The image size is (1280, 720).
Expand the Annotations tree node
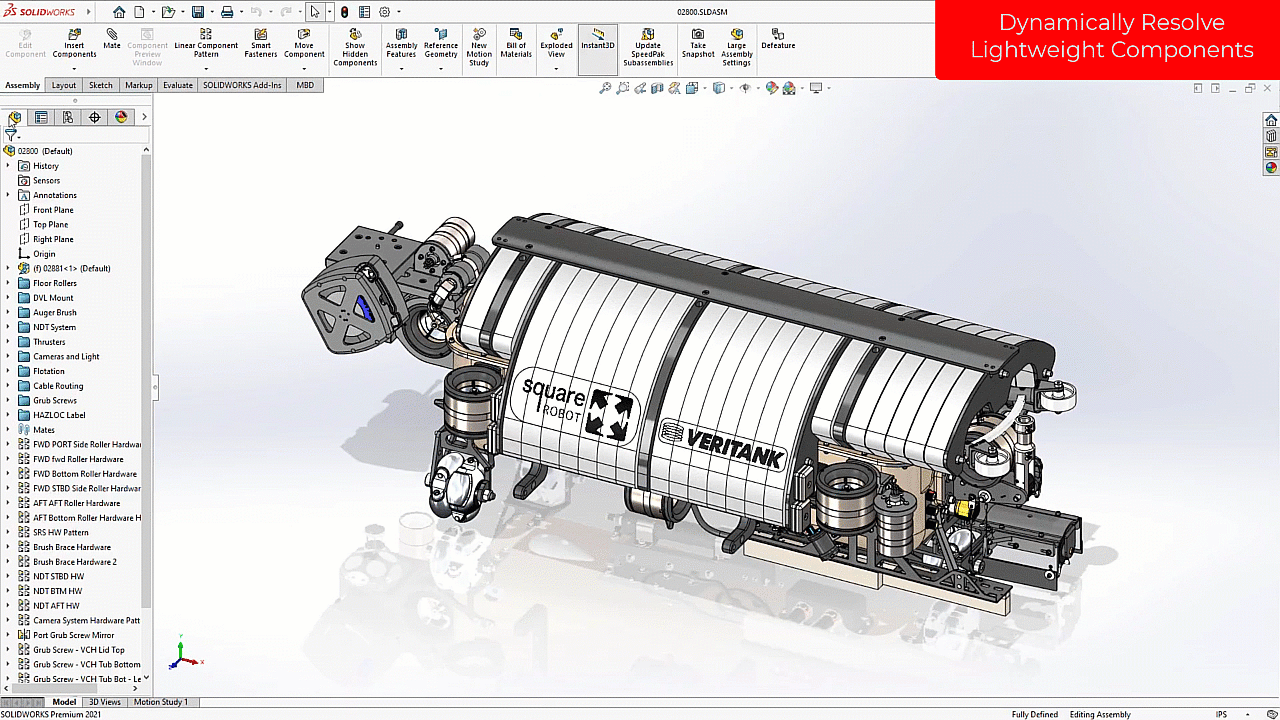click(x=8, y=195)
